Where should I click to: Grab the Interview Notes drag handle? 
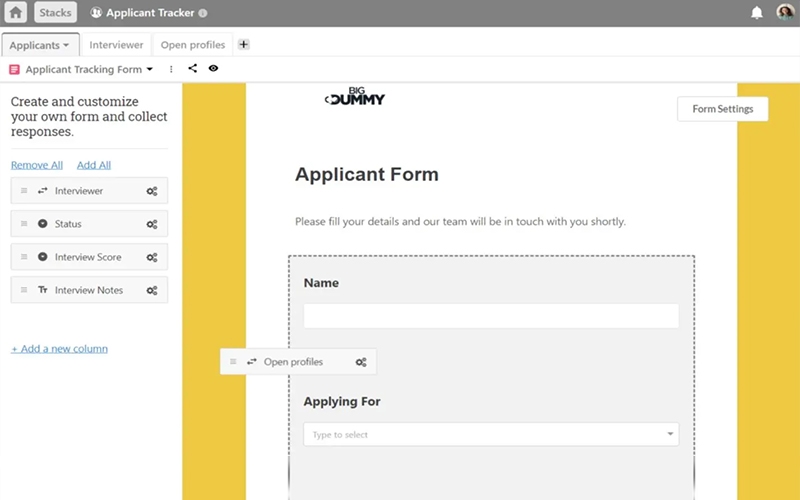coord(24,290)
